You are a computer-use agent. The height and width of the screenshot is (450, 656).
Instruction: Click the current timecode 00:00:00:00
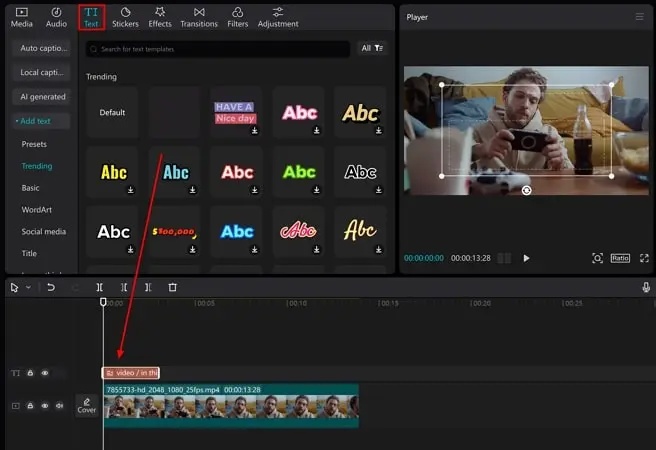tap(423, 258)
